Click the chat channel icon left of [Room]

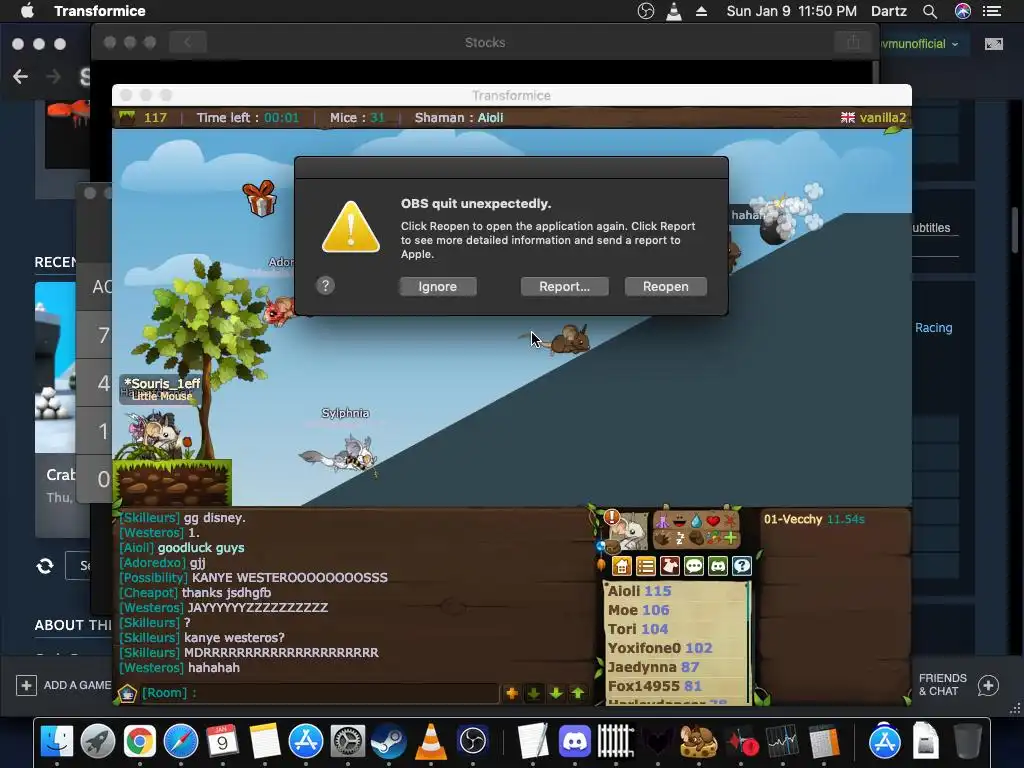127,693
